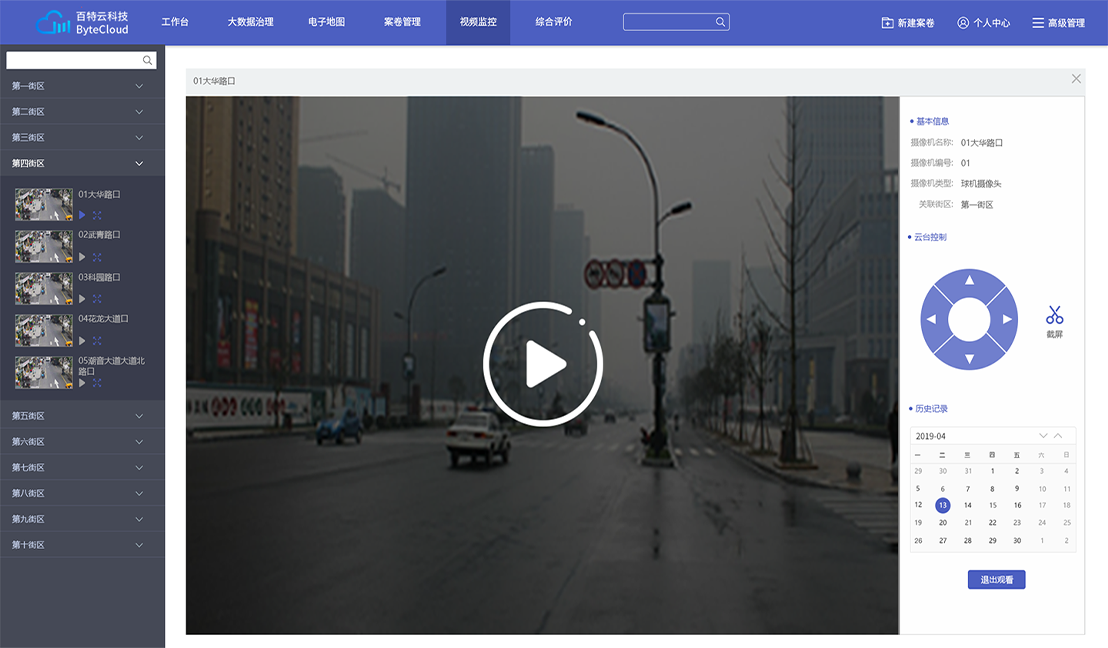The height and width of the screenshot is (648, 1108).
Task: Open the 大数据治理 tab
Action: tap(250, 22)
